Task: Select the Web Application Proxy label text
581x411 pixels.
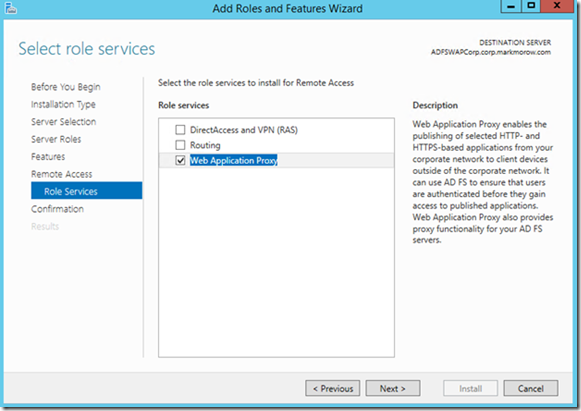Action: 234,160
